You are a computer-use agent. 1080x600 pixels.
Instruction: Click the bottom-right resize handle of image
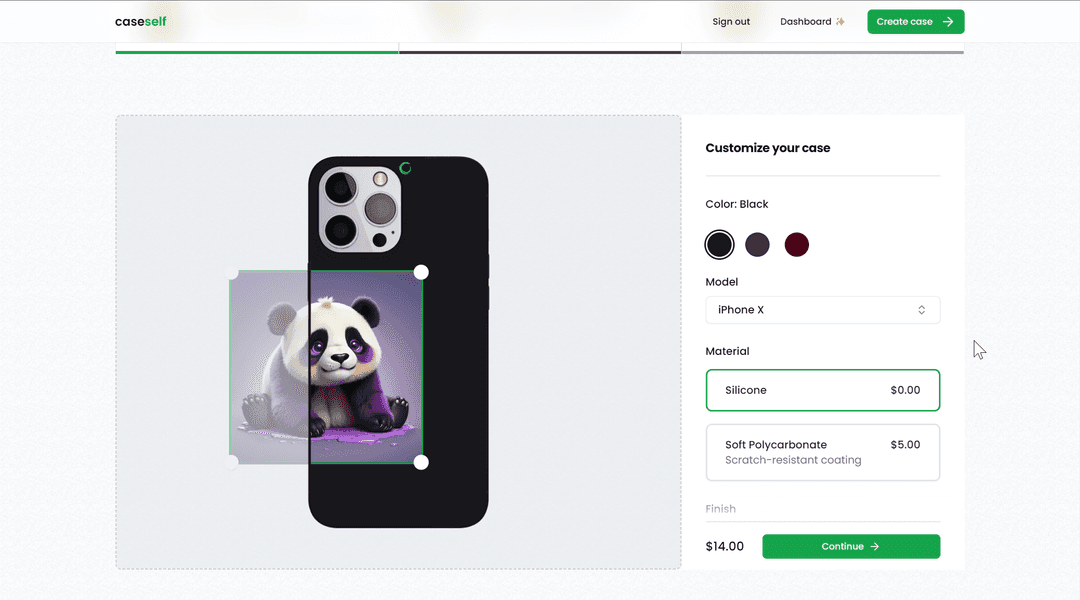point(421,462)
